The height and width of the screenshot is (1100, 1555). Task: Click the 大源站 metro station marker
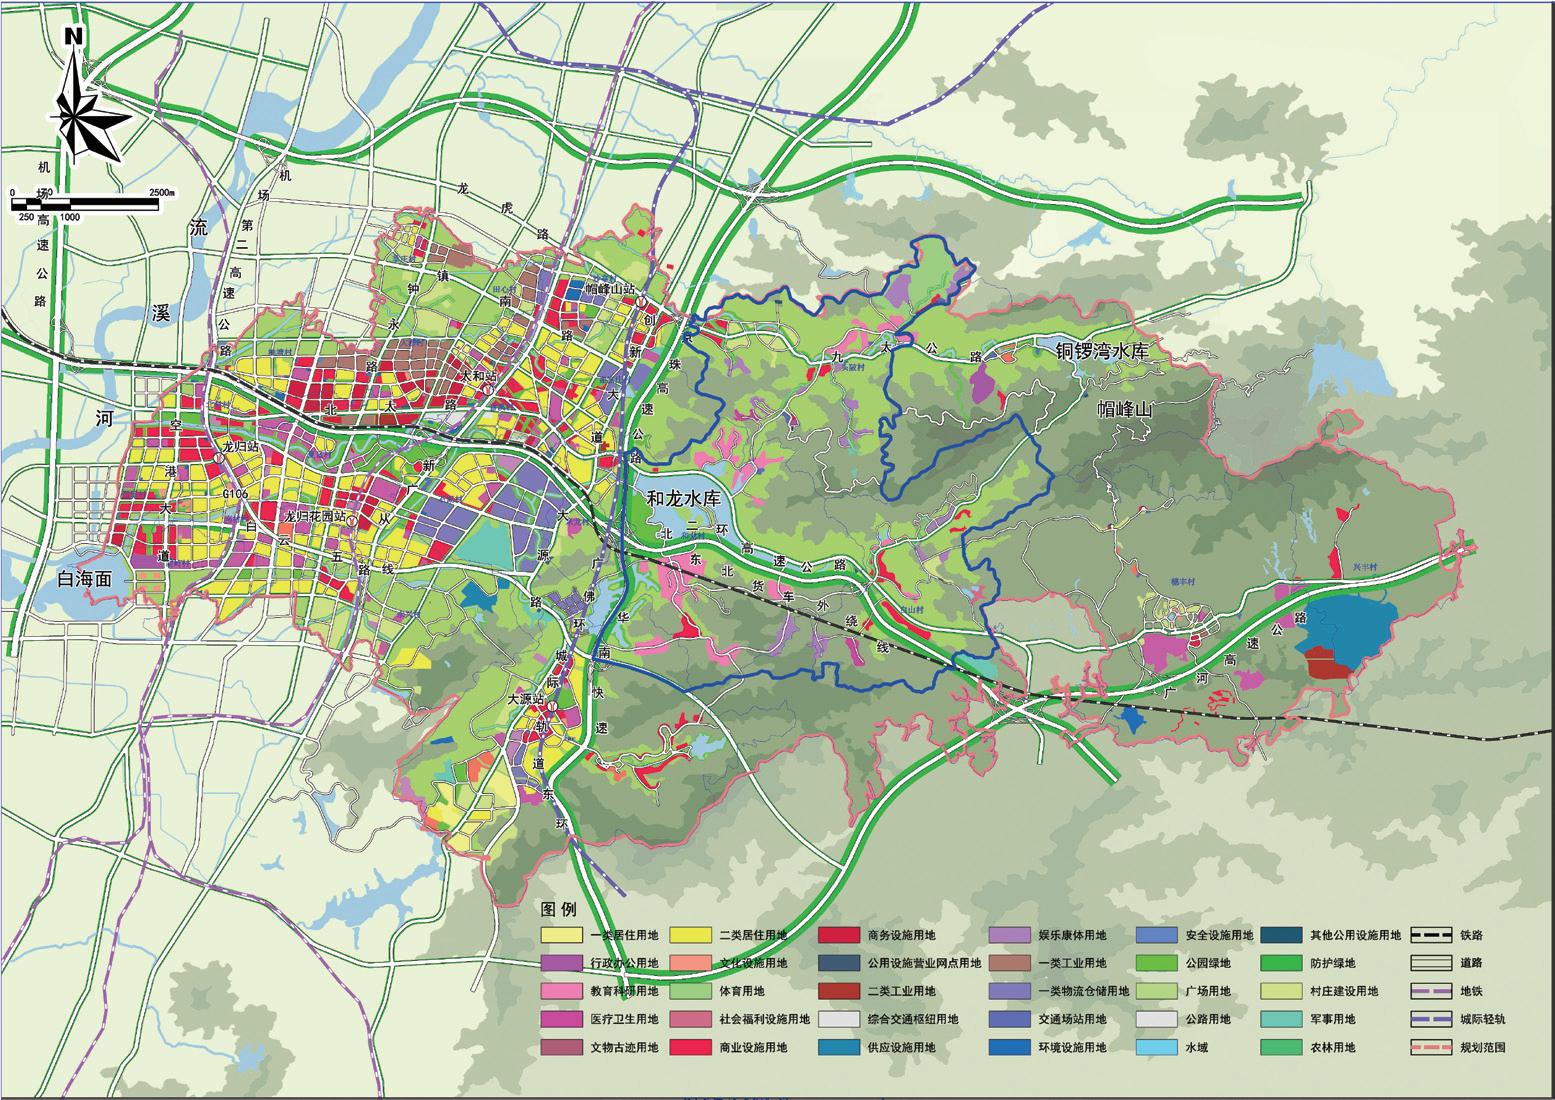pos(551,706)
